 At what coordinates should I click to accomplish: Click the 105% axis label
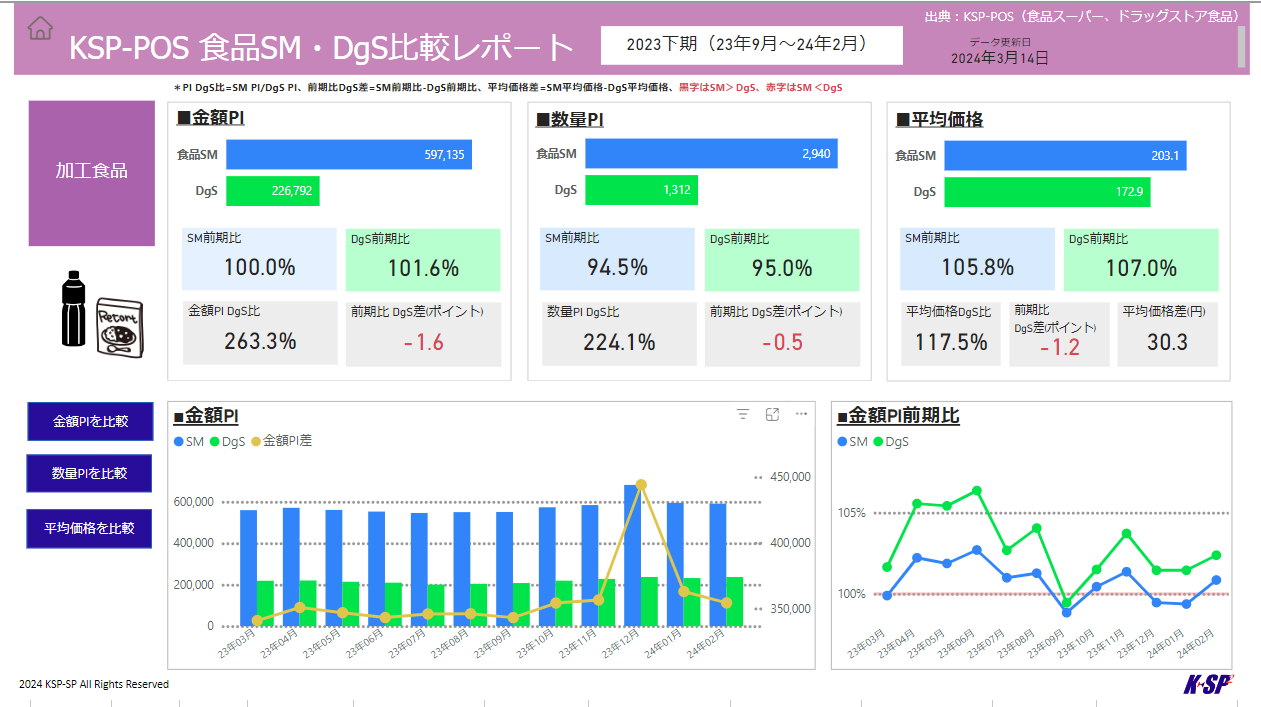852,513
